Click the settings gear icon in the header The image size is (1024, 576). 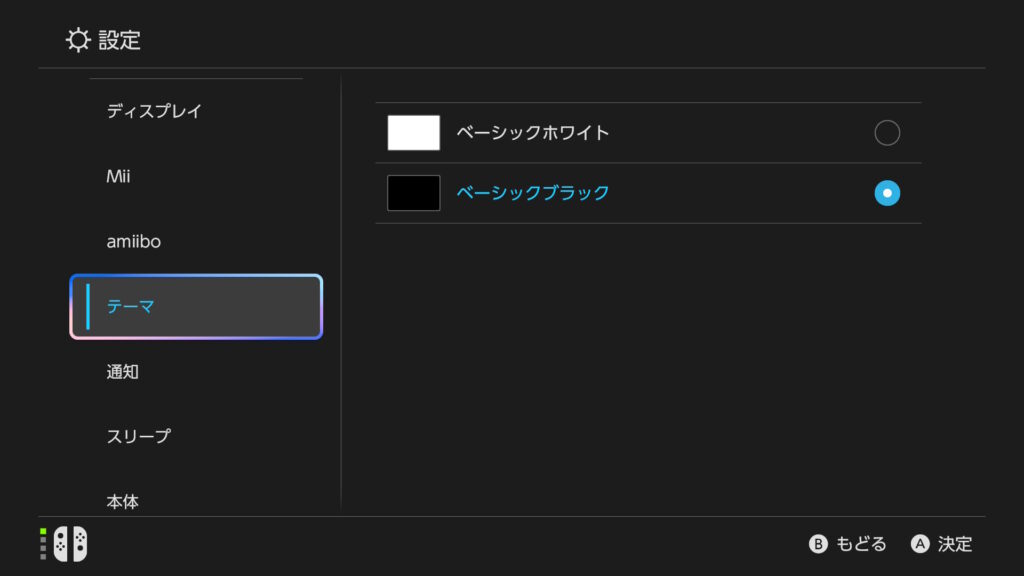[x=77, y=40]
